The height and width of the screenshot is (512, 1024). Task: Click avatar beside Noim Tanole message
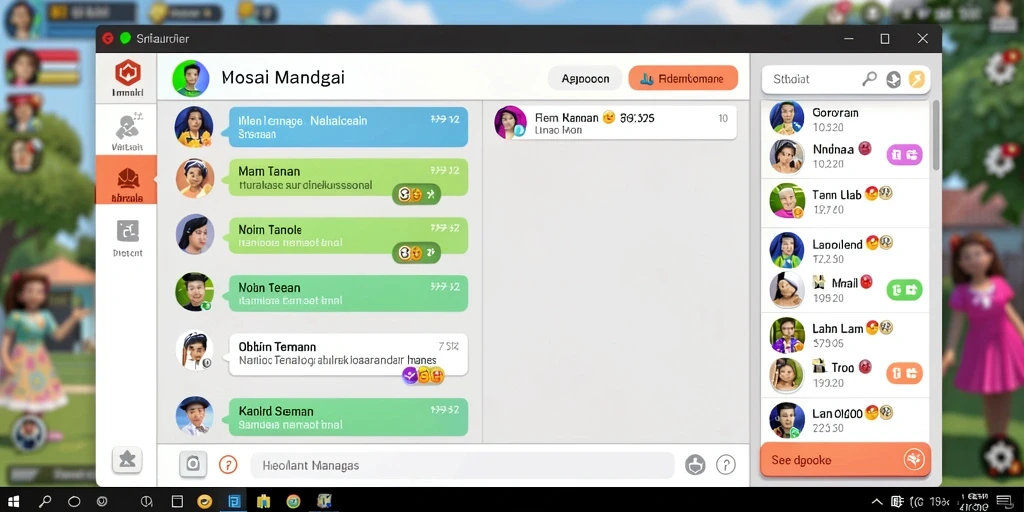(195, 234)
